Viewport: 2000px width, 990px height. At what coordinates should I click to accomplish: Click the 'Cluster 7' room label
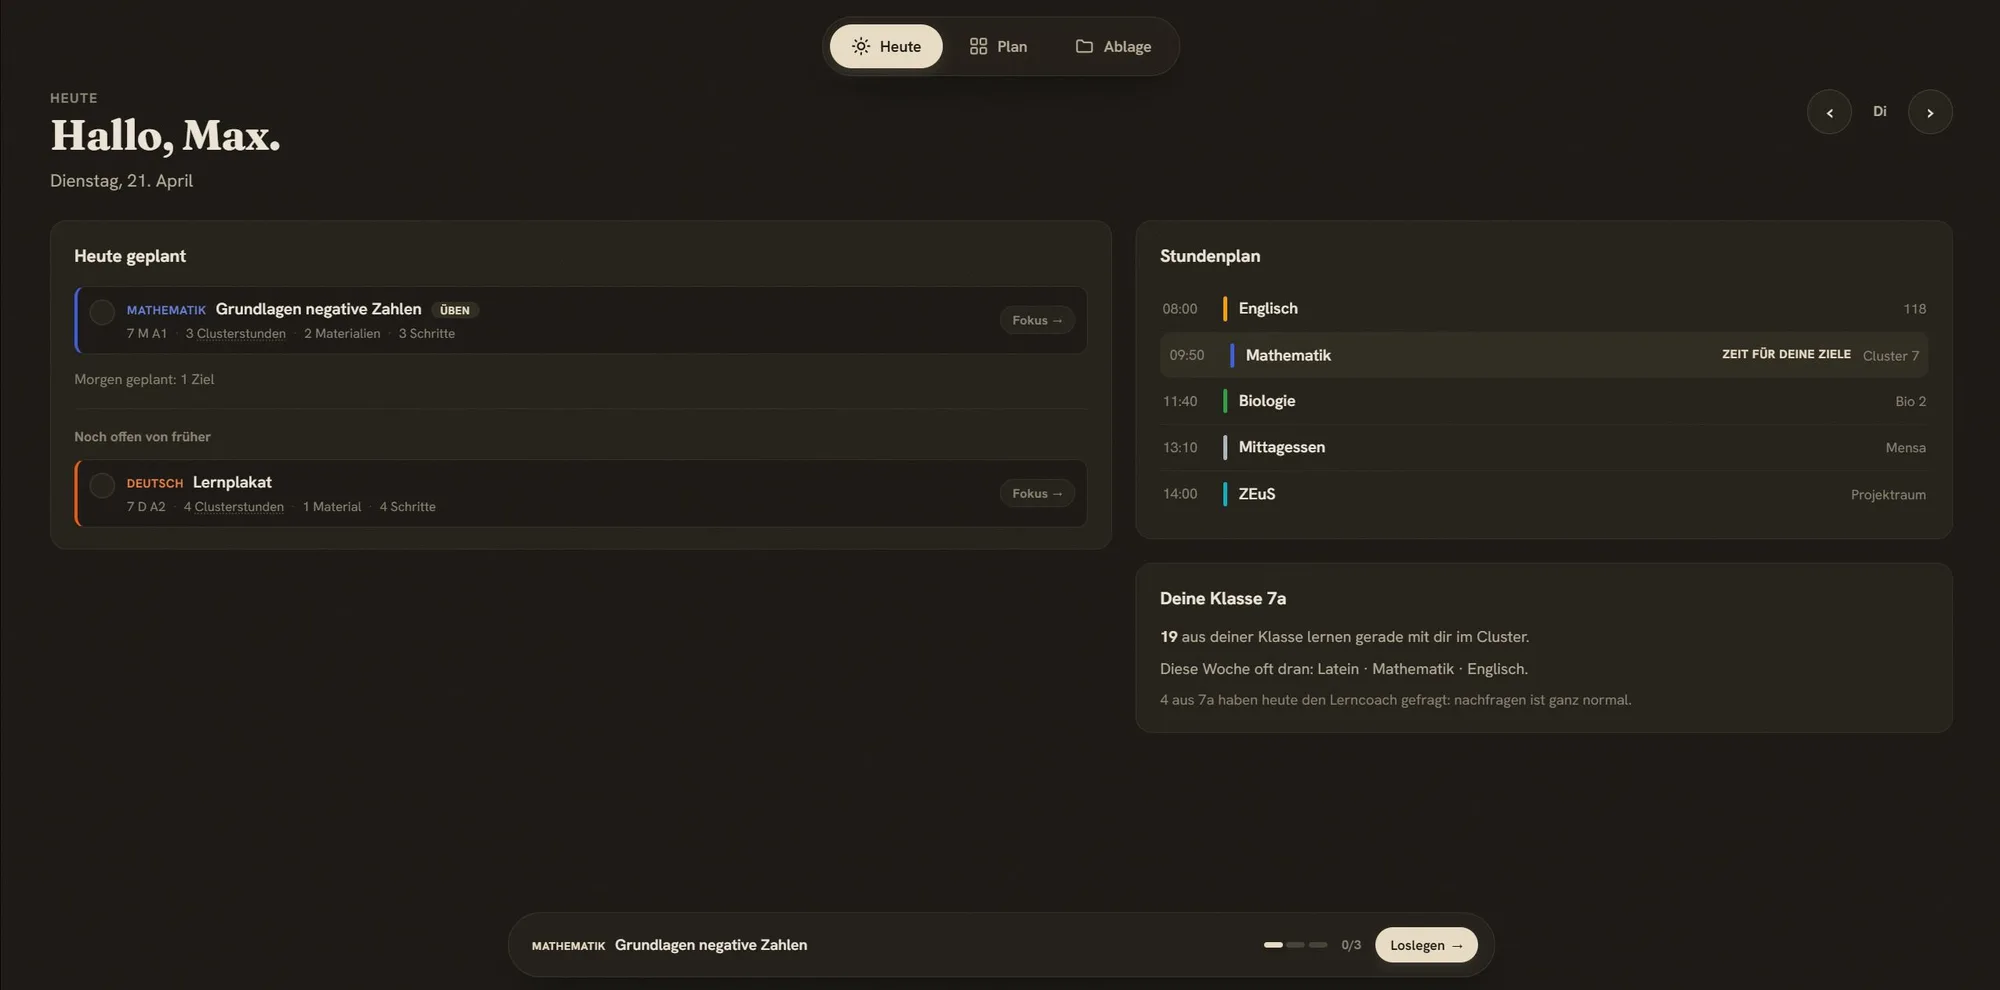click(1891, 356)
